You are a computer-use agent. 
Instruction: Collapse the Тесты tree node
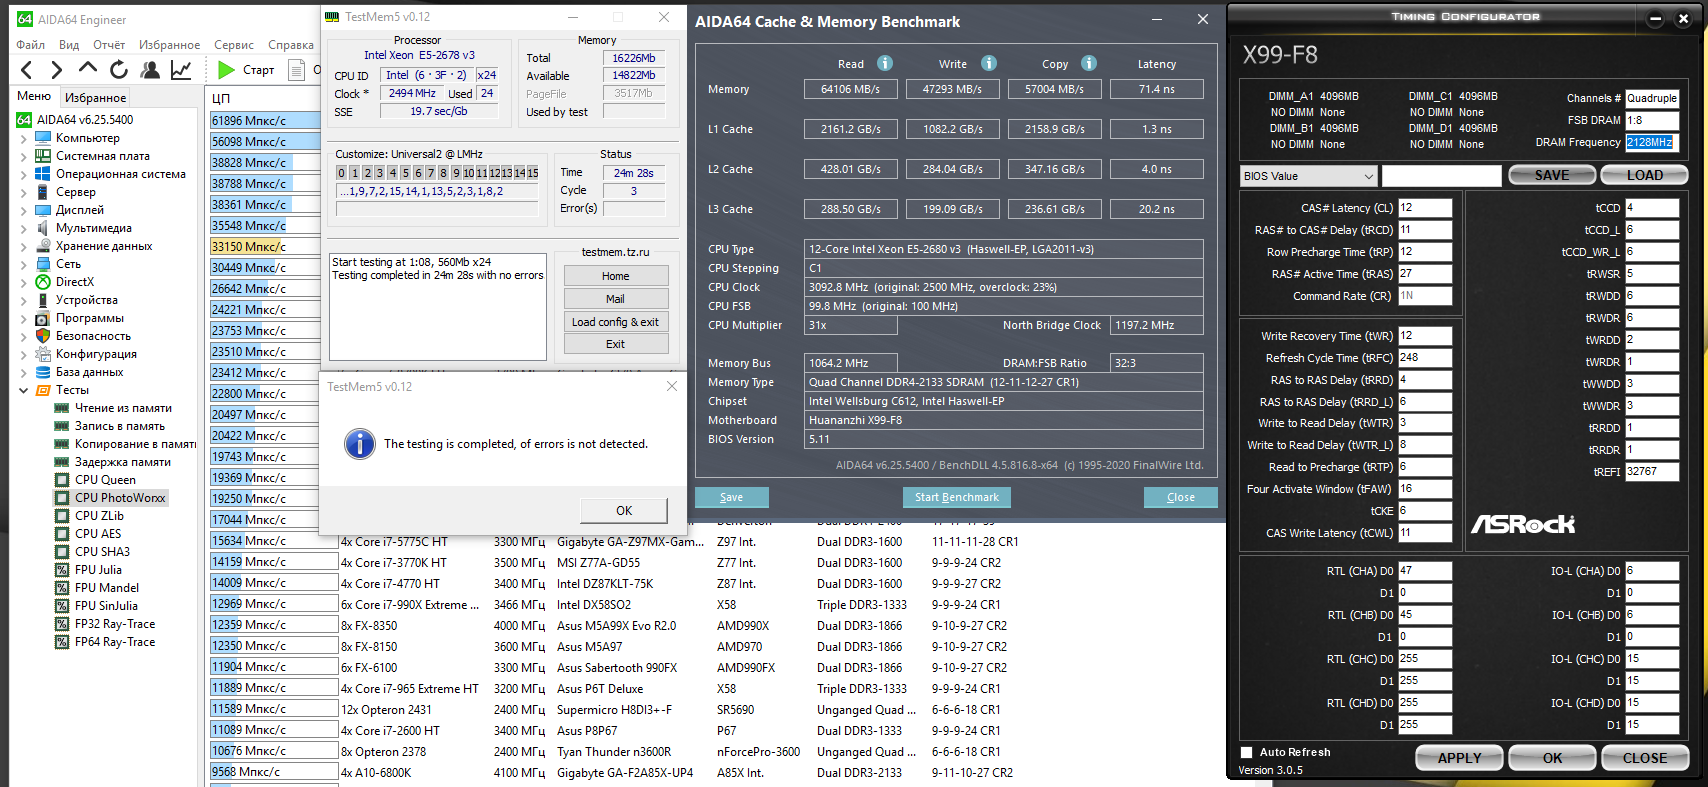pos(23,390)
